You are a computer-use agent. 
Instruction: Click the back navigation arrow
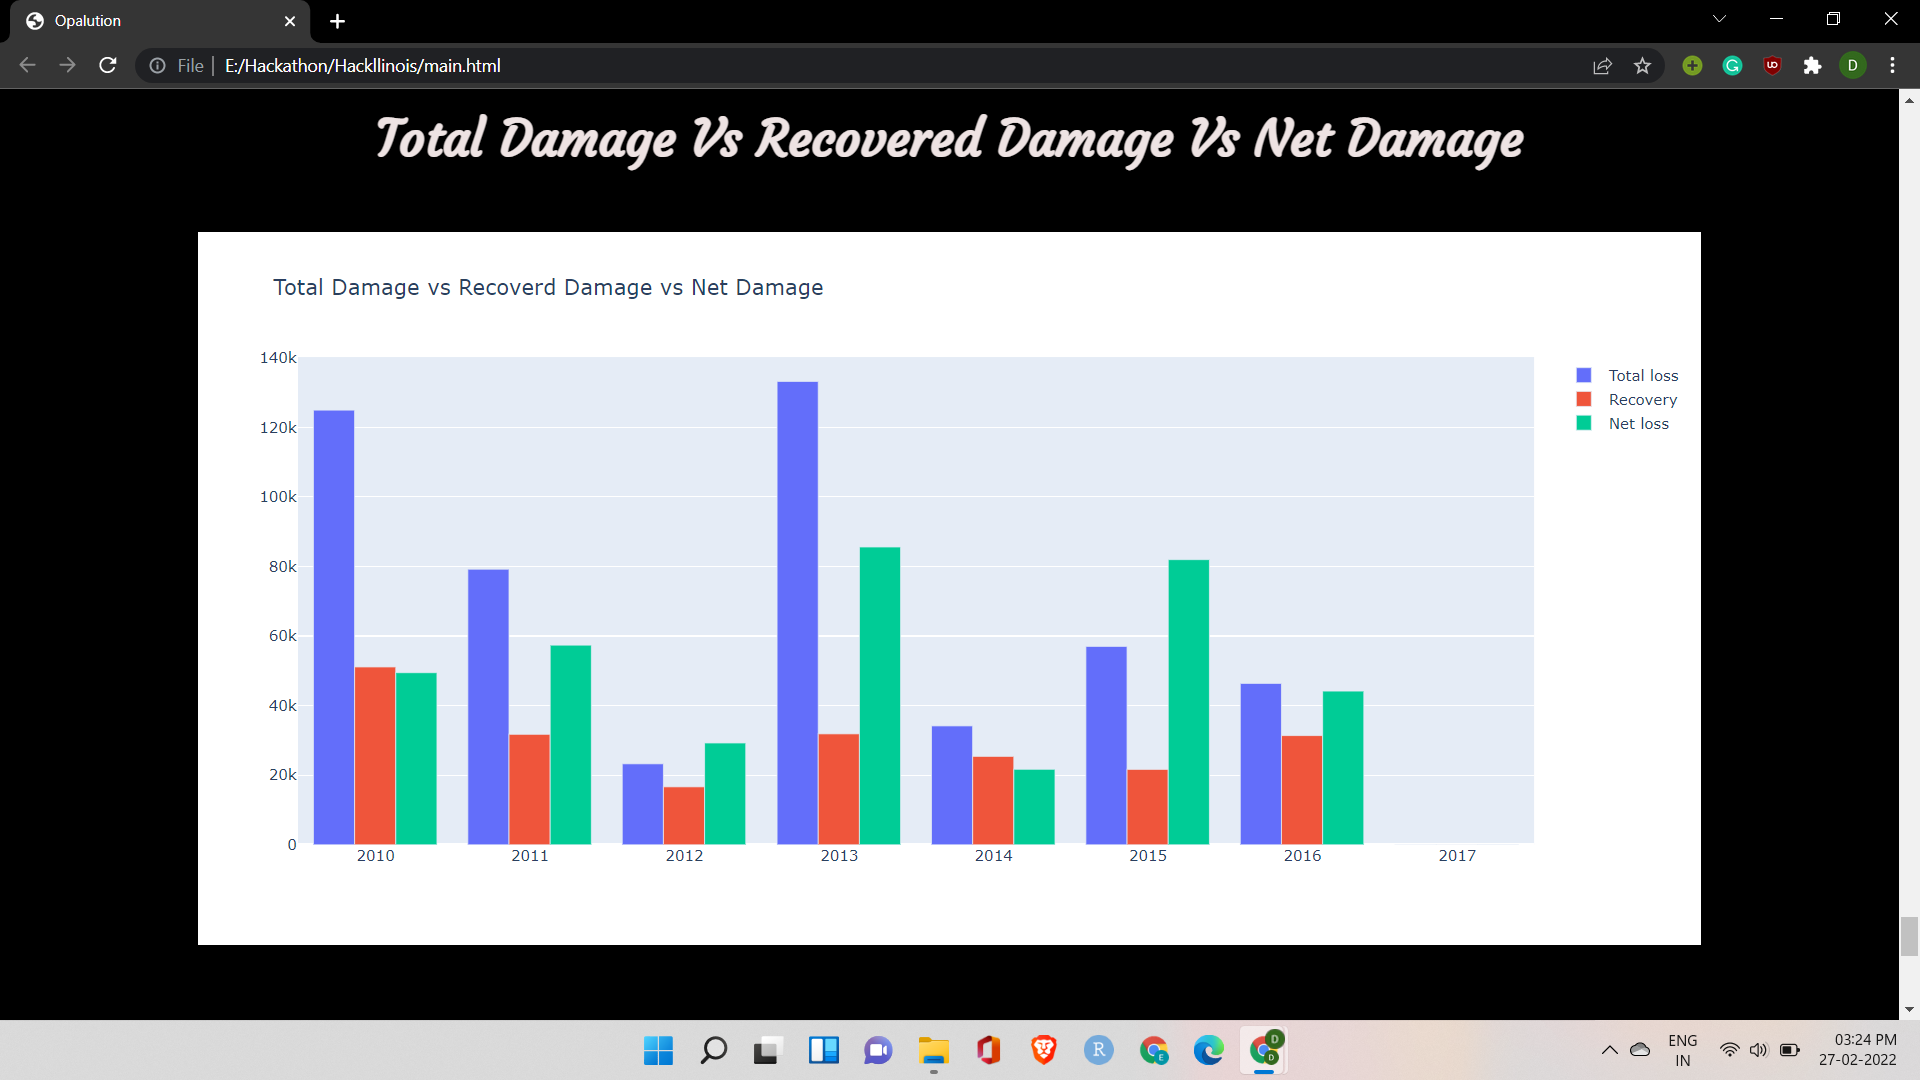point(28,66)
